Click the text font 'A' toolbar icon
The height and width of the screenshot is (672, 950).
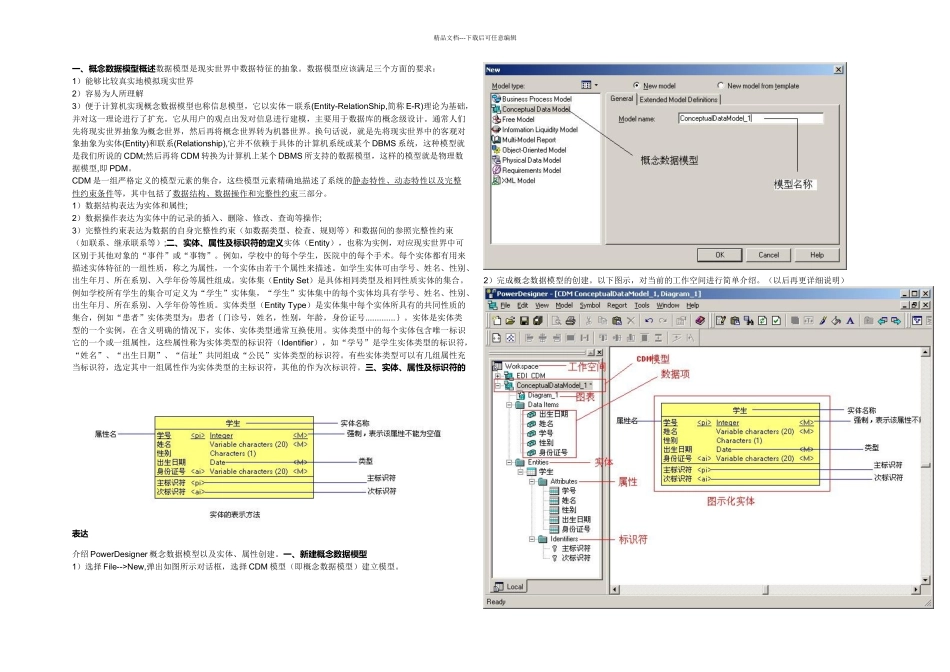click(850, 321)
